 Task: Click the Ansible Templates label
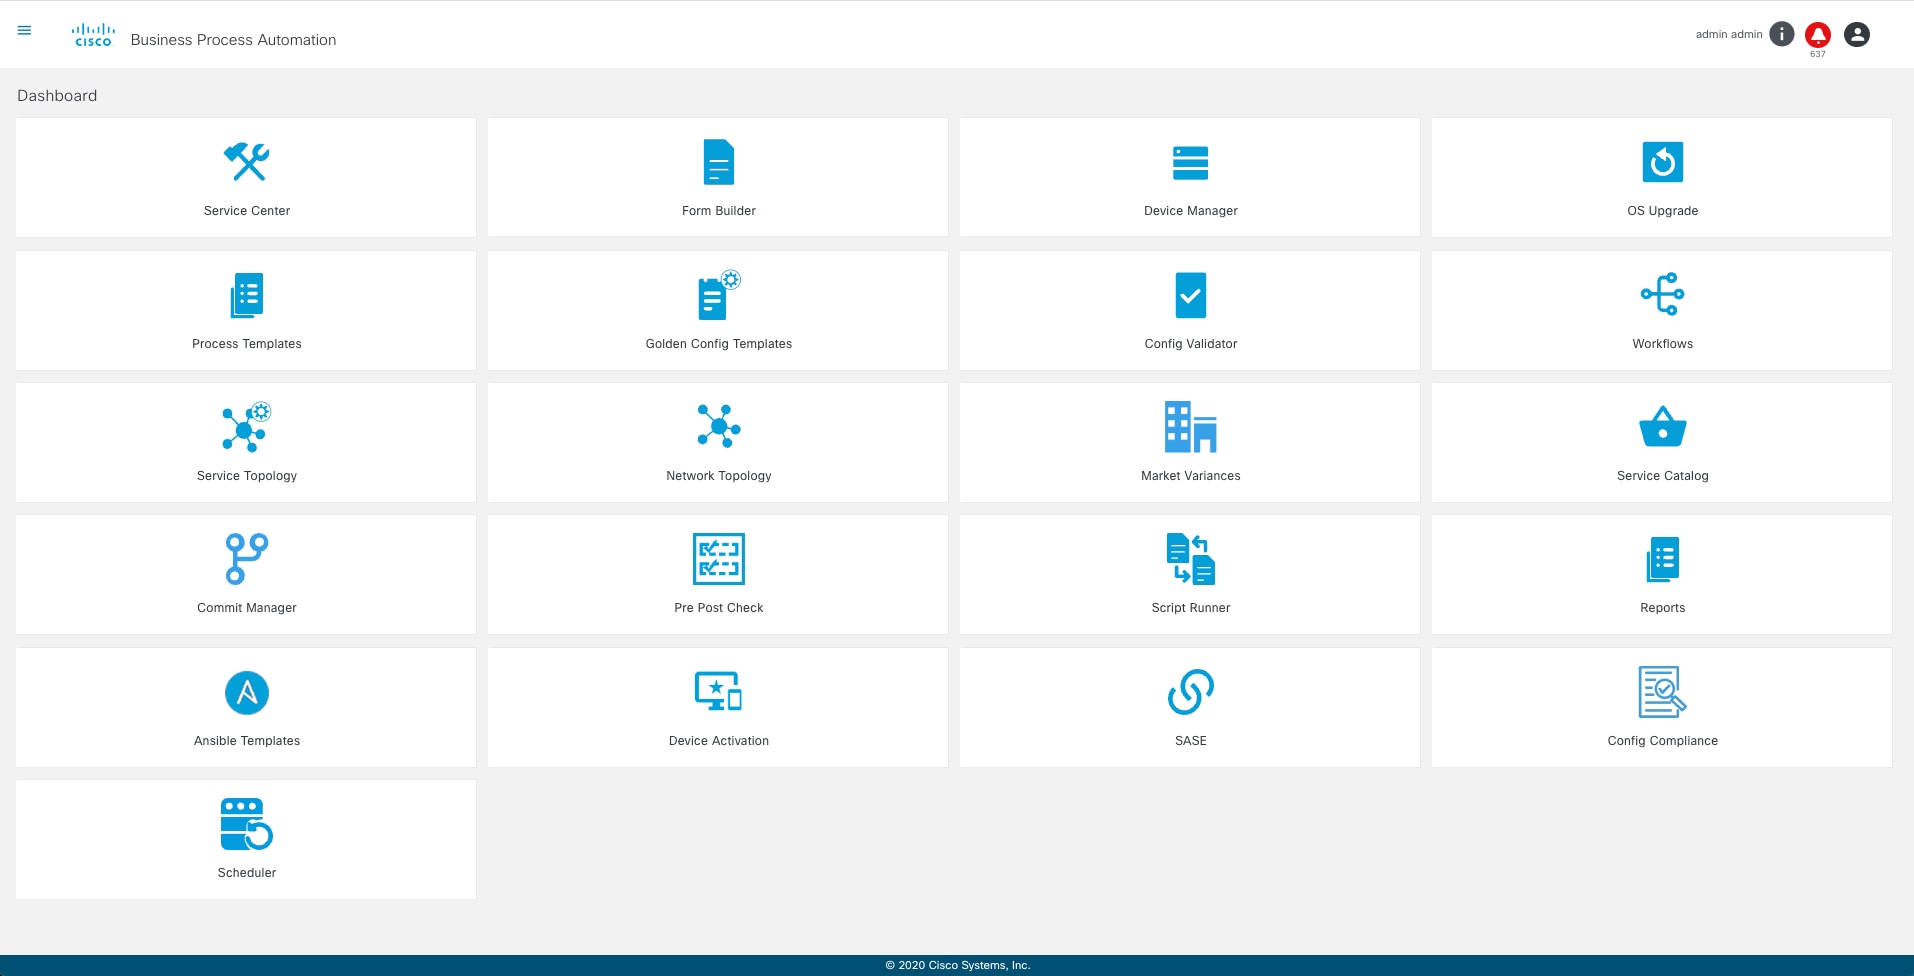(x=247, y=741)
